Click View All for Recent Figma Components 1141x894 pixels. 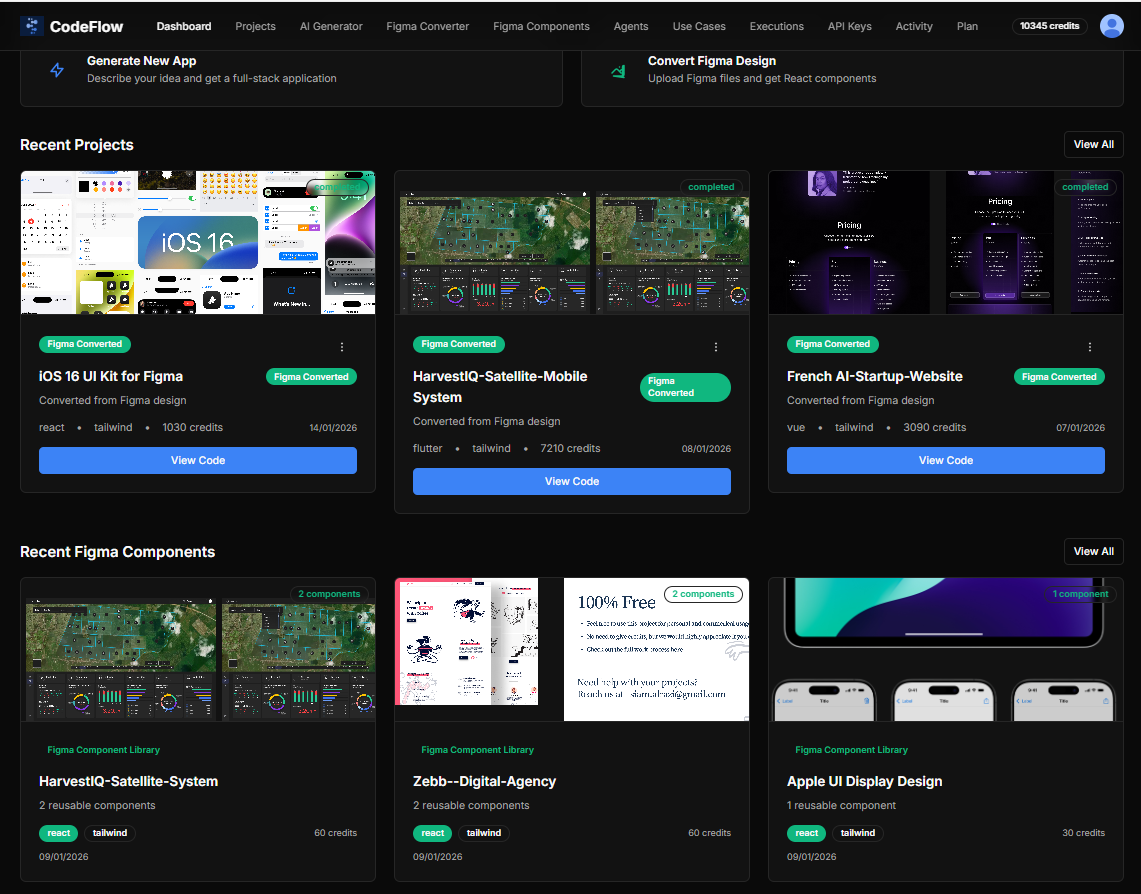tap(1094, 551)
